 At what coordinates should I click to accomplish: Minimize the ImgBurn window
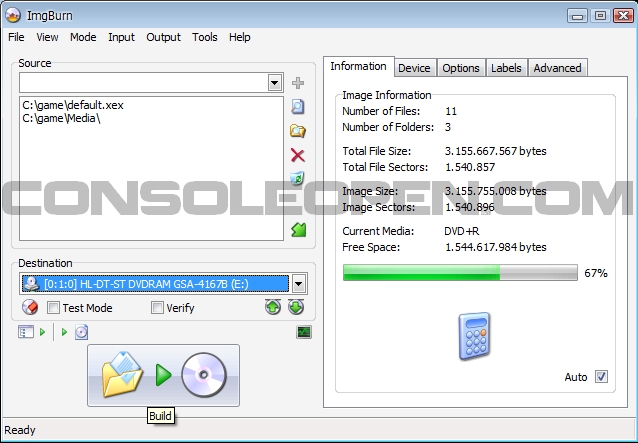pyautogui.click(x=577, y=16)
